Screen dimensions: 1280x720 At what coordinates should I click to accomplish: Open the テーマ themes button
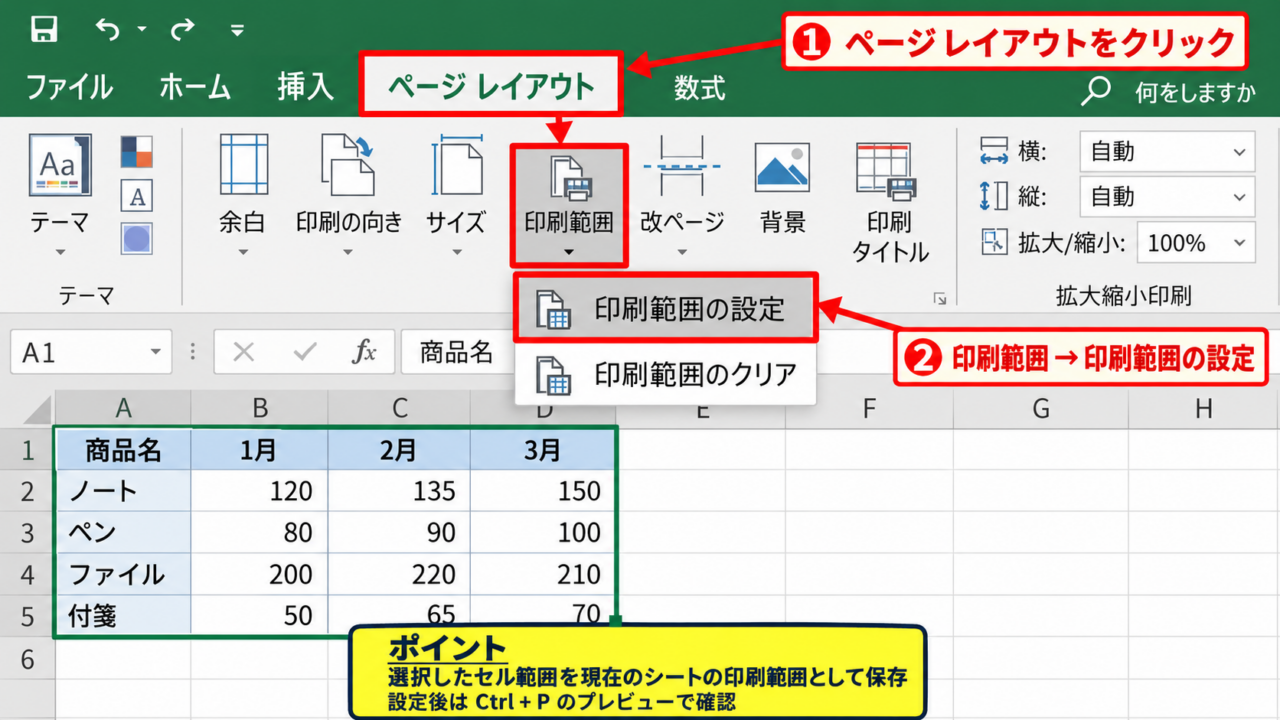(x=60, y=195)
